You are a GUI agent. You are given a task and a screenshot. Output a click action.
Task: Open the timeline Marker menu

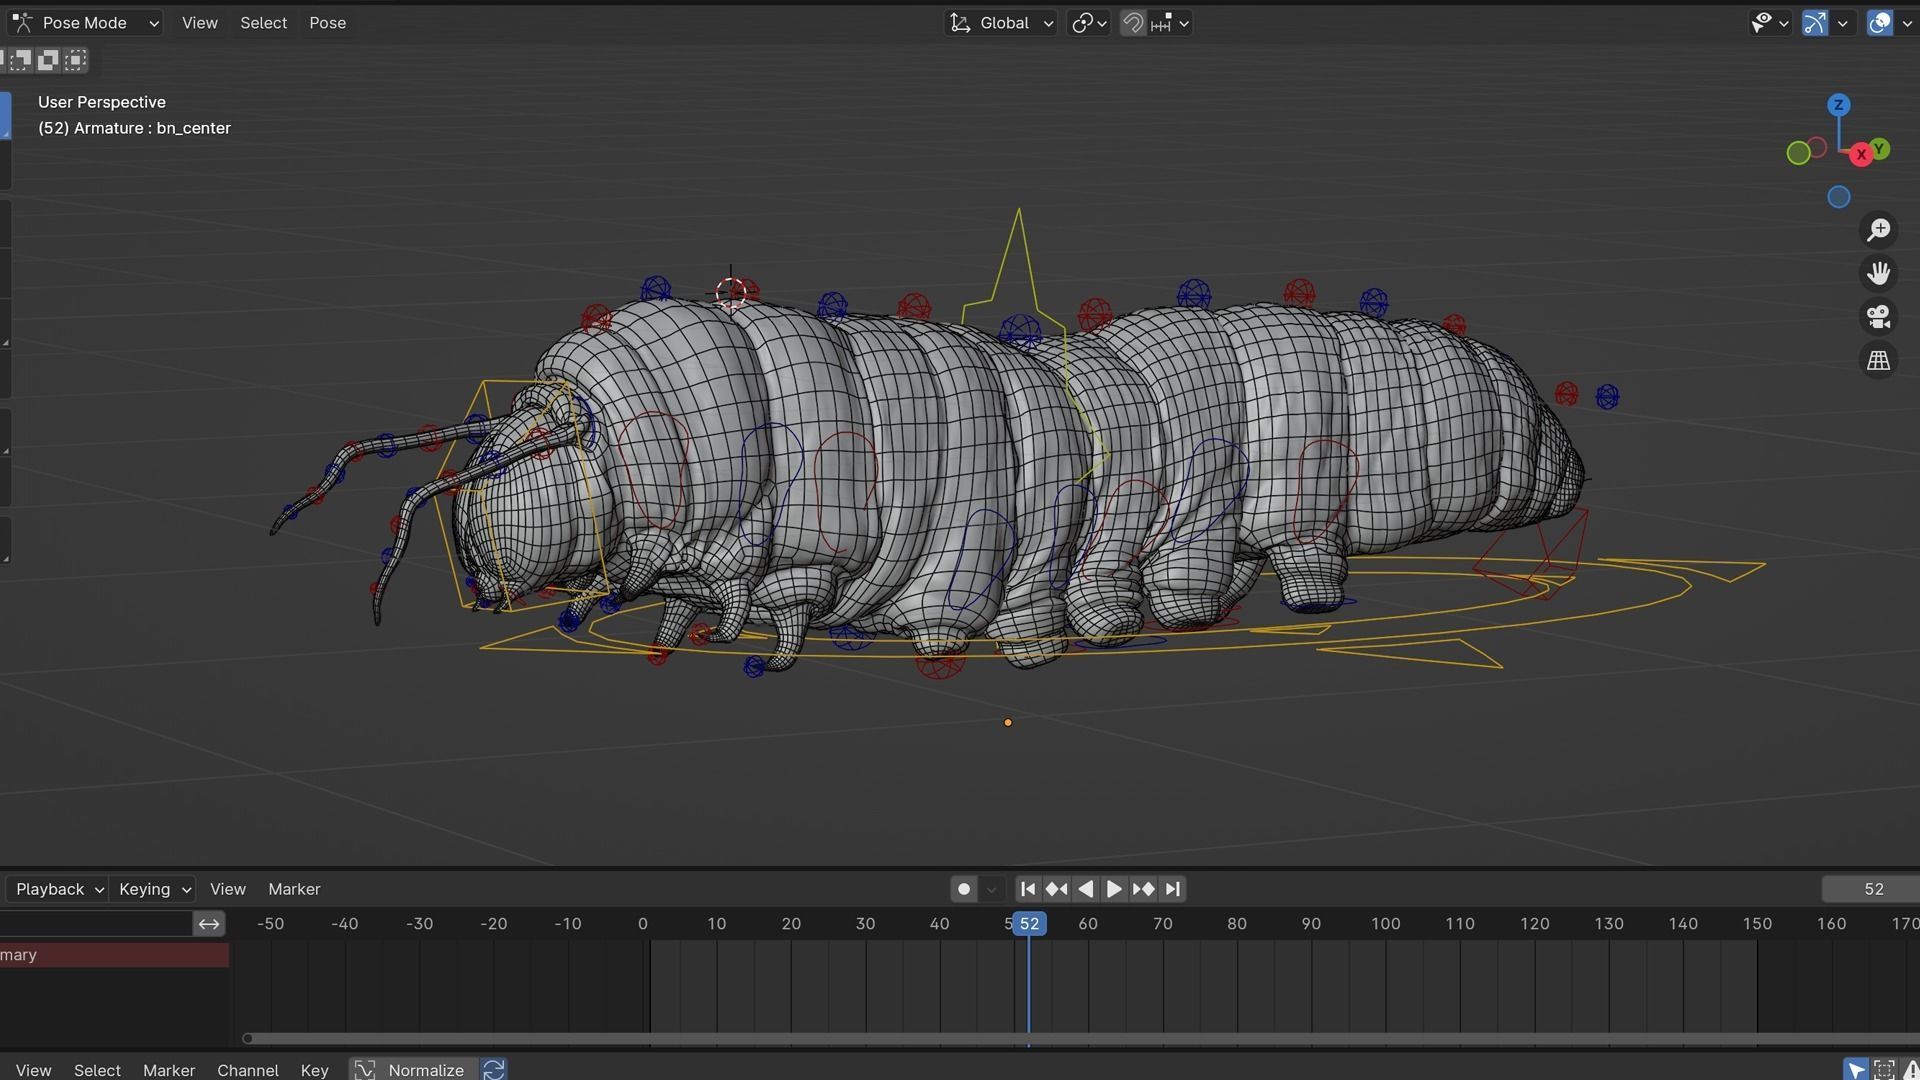click(x=294, y=889)
